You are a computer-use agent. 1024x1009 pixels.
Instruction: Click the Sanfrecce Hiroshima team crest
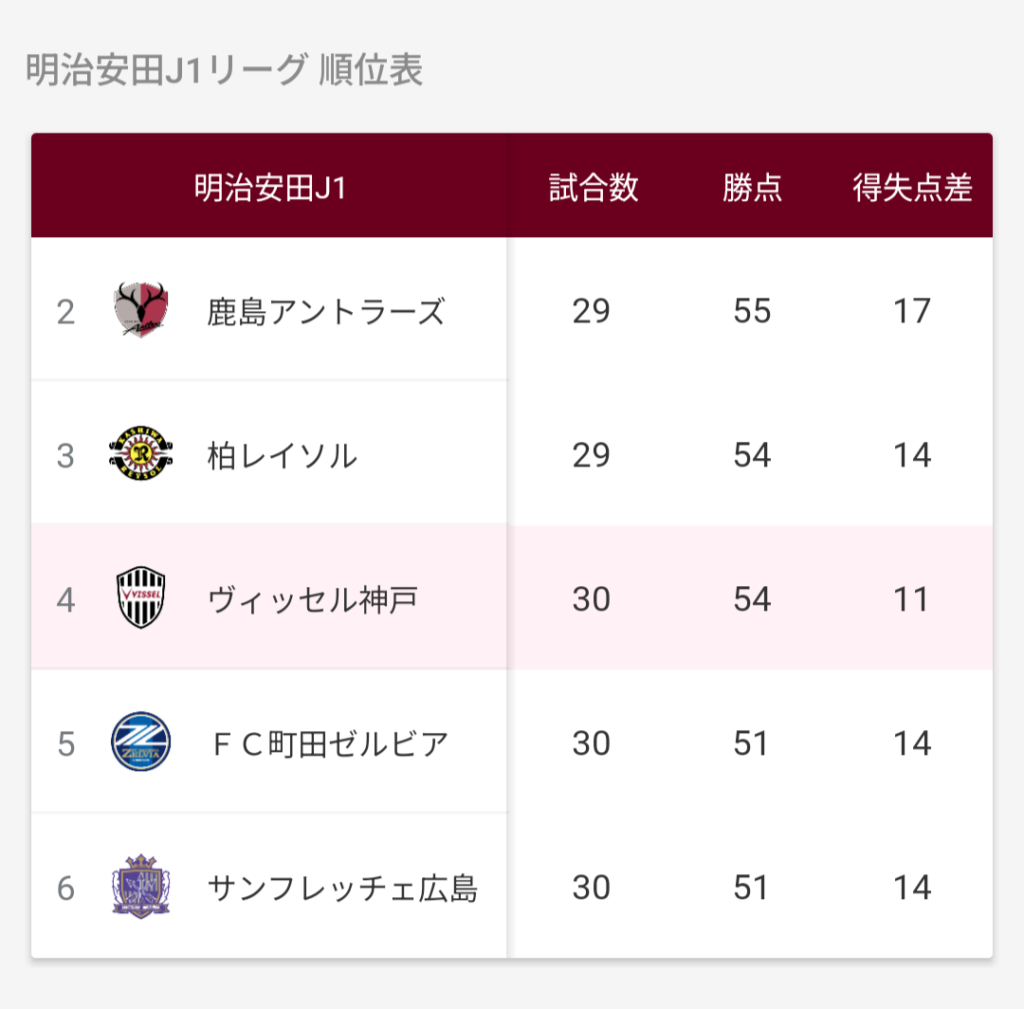141,886
